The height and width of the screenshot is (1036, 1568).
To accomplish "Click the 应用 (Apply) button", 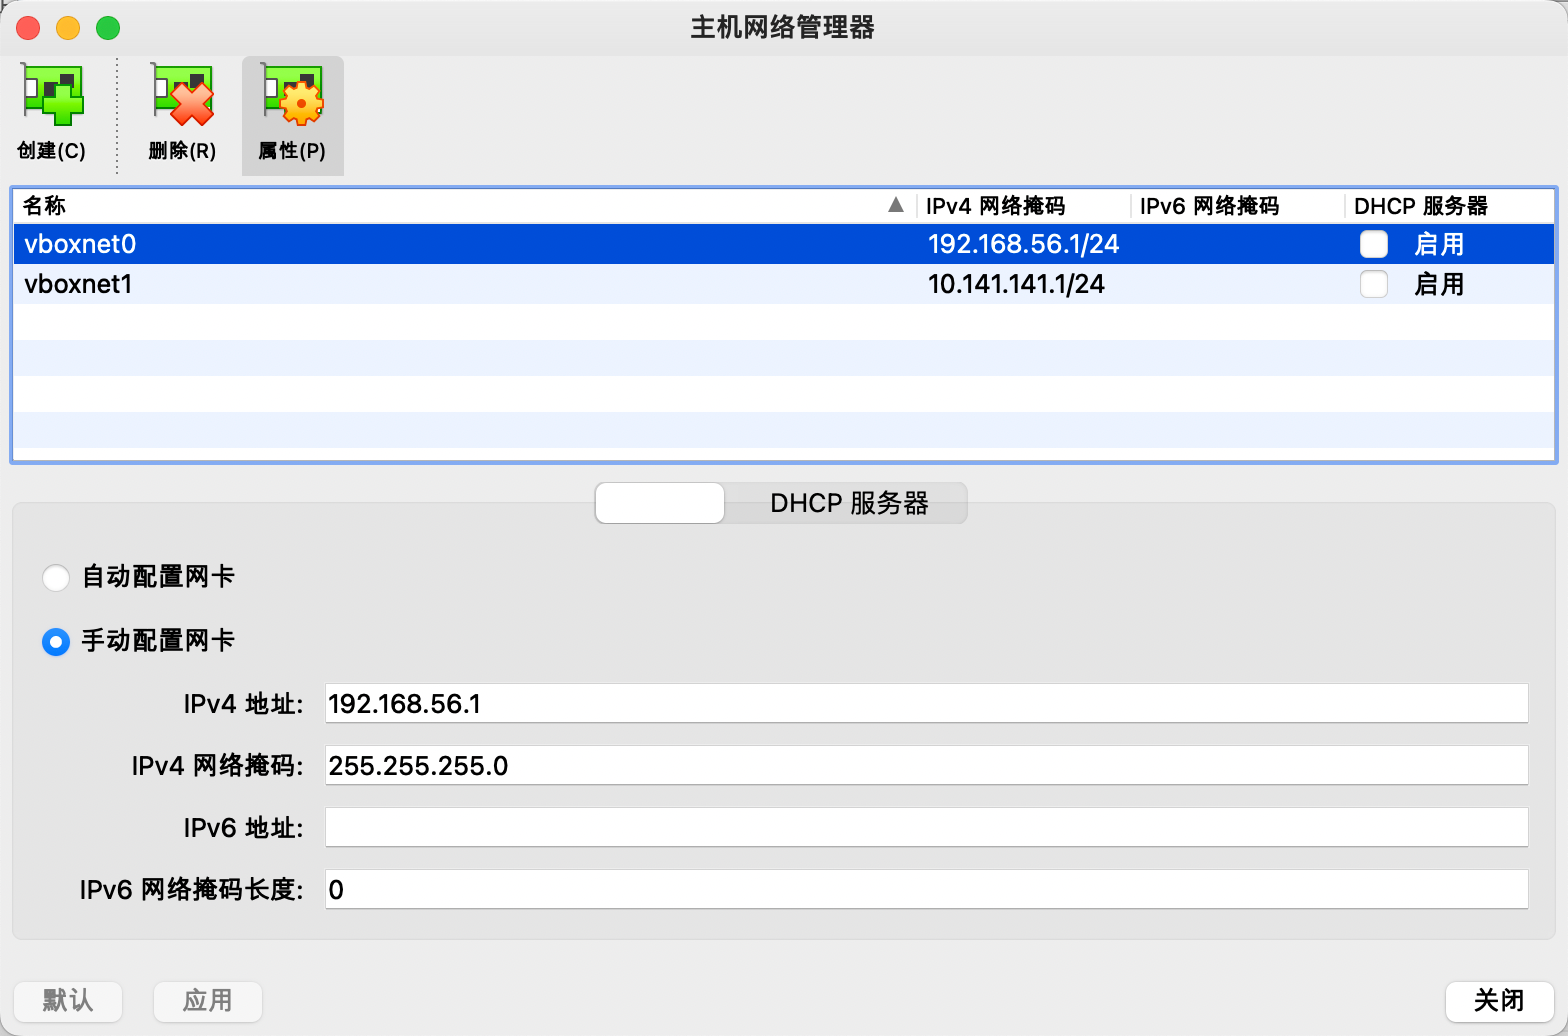I will click(x=208, y=1000).
